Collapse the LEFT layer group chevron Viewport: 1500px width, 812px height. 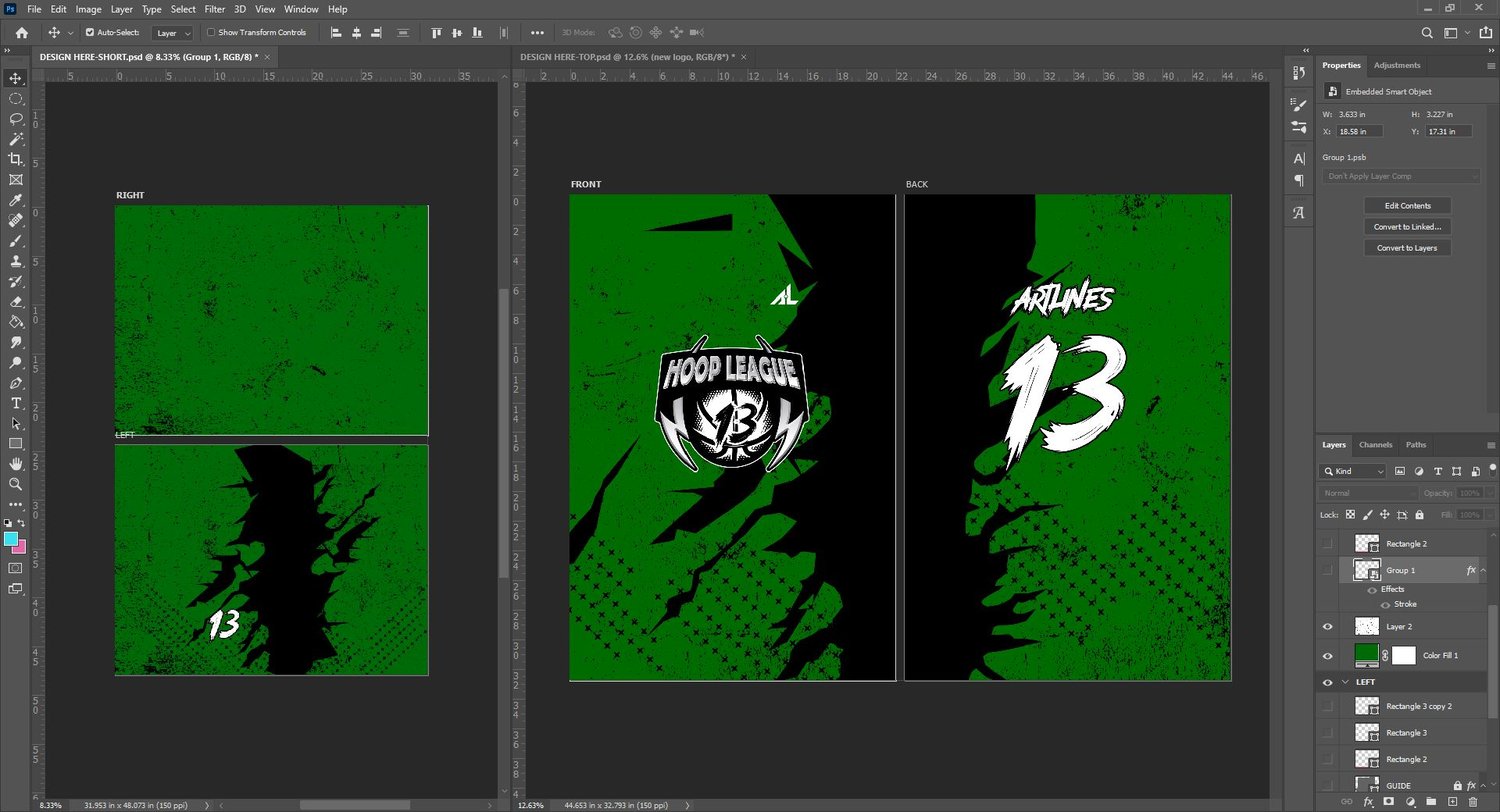click(1346, 682)
